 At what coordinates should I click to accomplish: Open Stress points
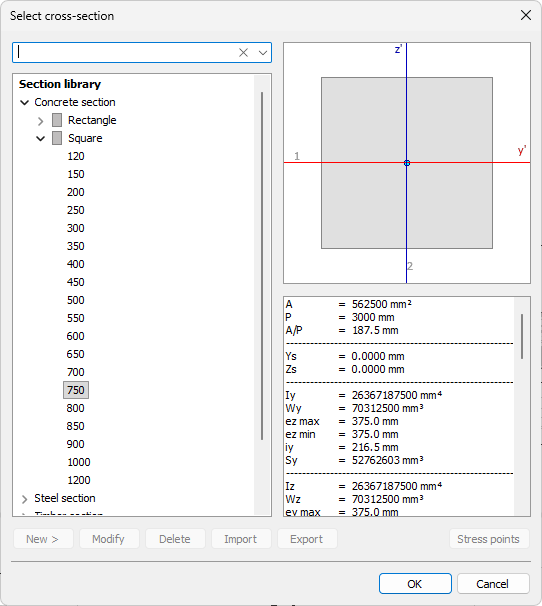[x=489, y=539]
